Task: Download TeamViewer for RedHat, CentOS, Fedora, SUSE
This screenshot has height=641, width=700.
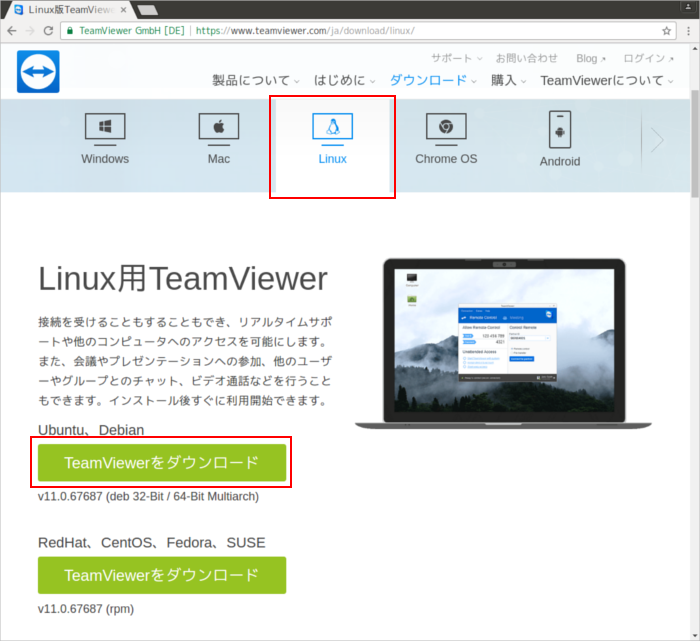Action: [162, 575]
